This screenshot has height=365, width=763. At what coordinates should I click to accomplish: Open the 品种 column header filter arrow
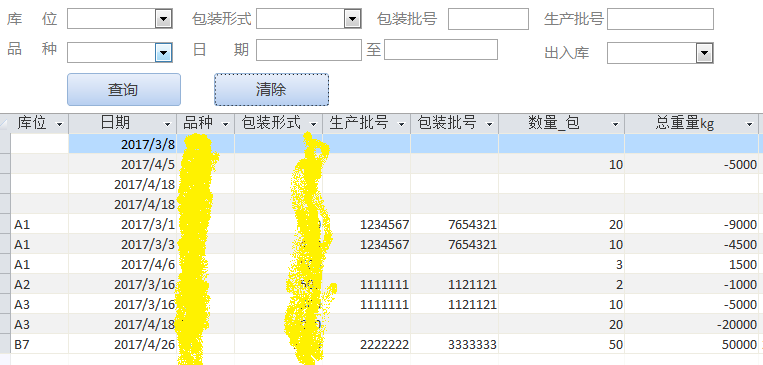pos(226,125)
